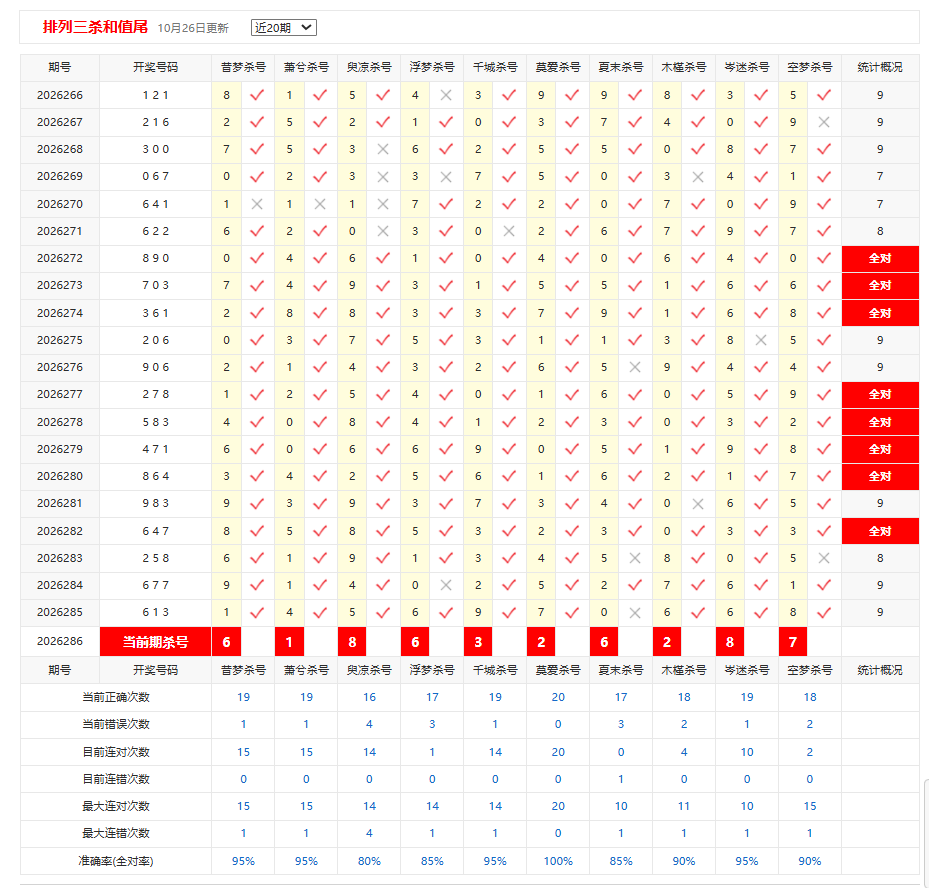Click the red check for 昔梦杀号 in row 2026266

(x=257, y=95)
